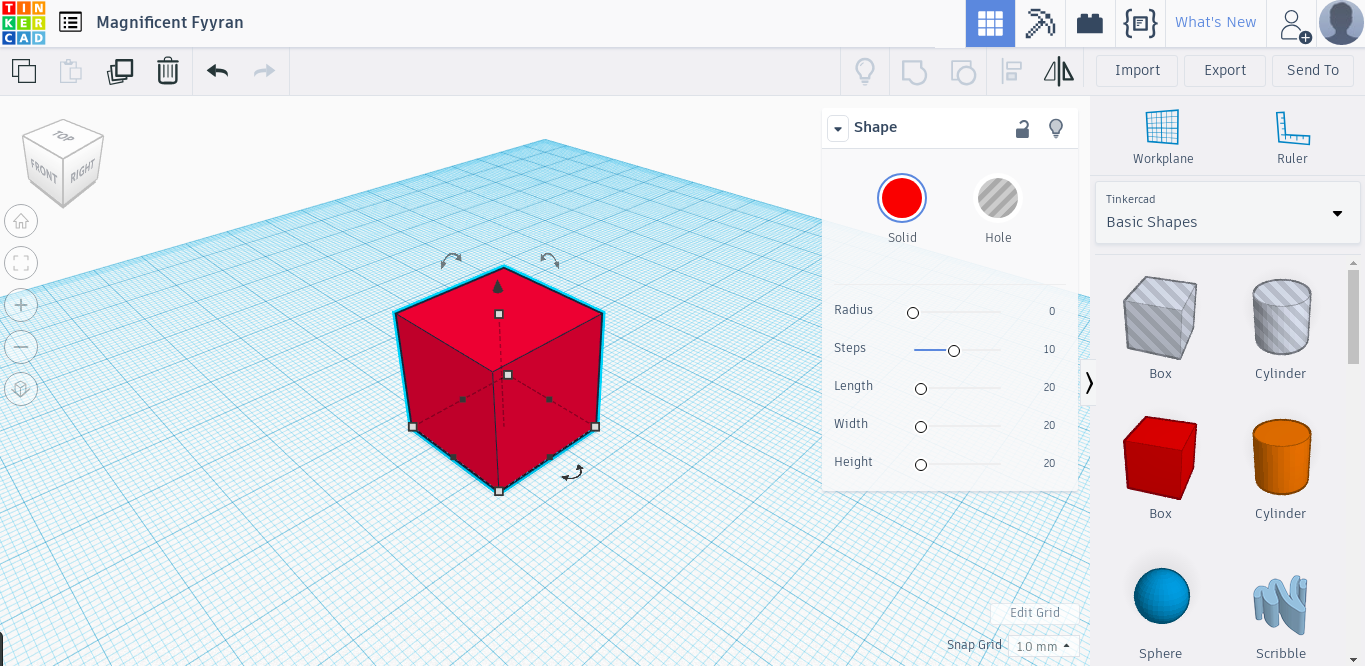The image size is (1365, 666).
Task: Click the view cube TOP face
Action: pos(64,136)
